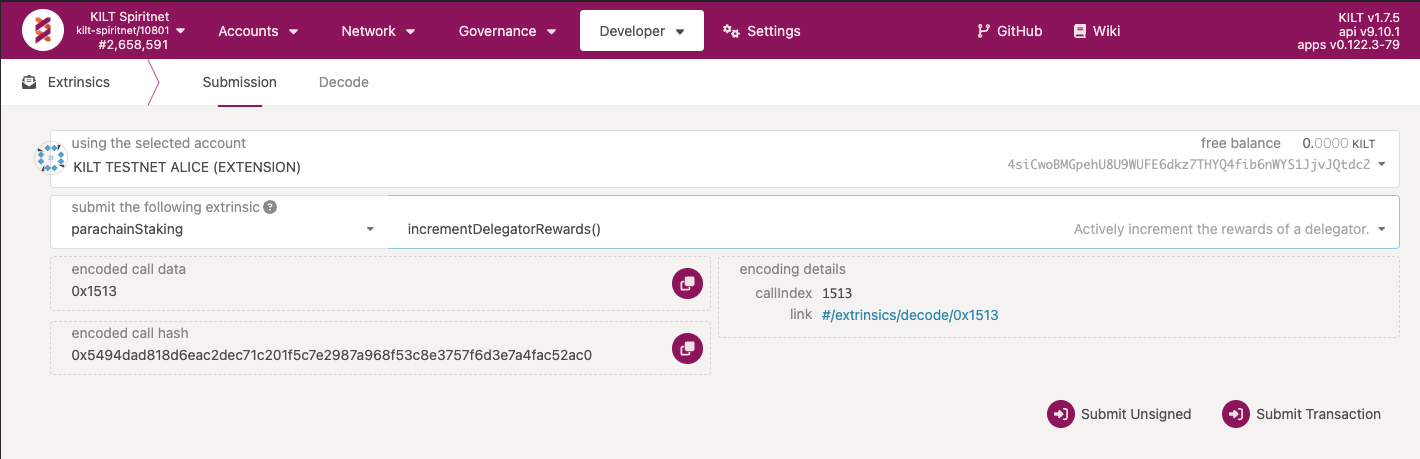Copy the encoded call data
This screenshot has height=459, width=1420.
click(687, 284)
